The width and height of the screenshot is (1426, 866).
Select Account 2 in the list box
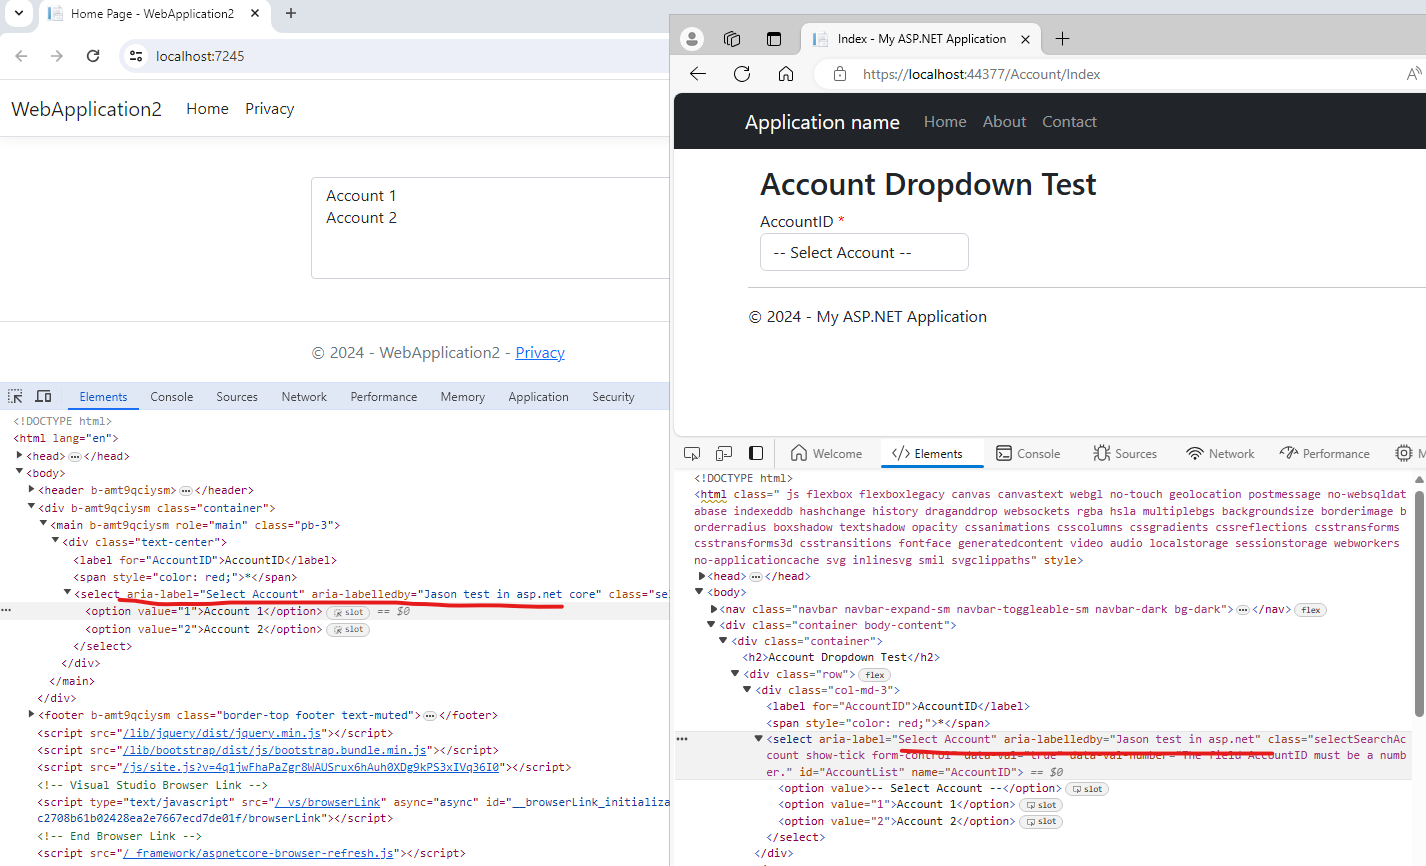point(361,218)
